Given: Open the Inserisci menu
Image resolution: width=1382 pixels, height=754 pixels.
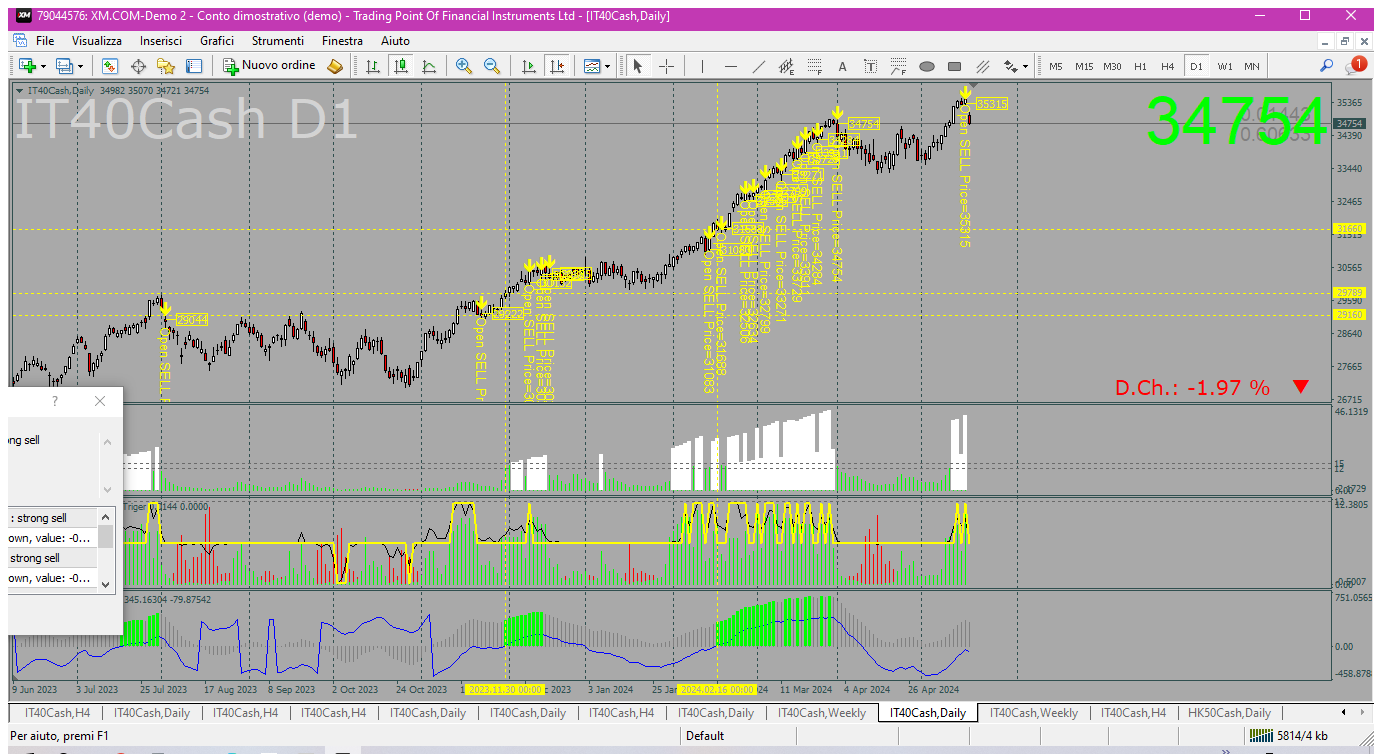Looking at the screenshot, I should point(161,41).
